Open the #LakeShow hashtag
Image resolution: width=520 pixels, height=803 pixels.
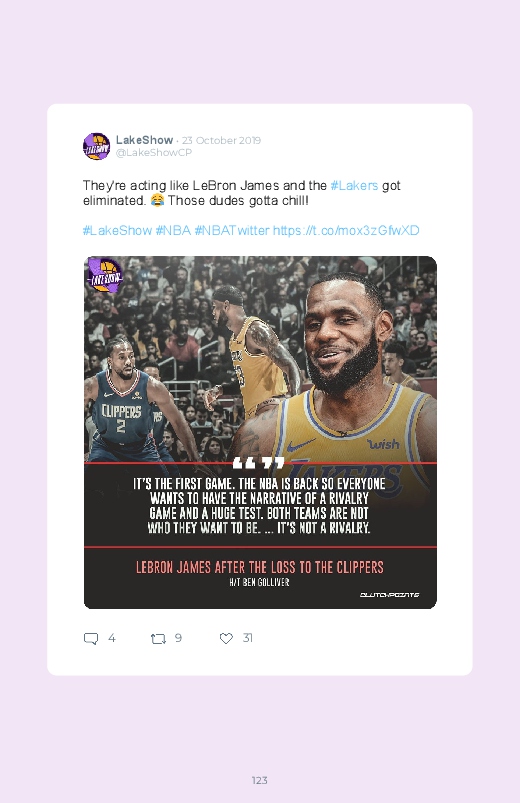pyautogui.click(x=117, y=230)
